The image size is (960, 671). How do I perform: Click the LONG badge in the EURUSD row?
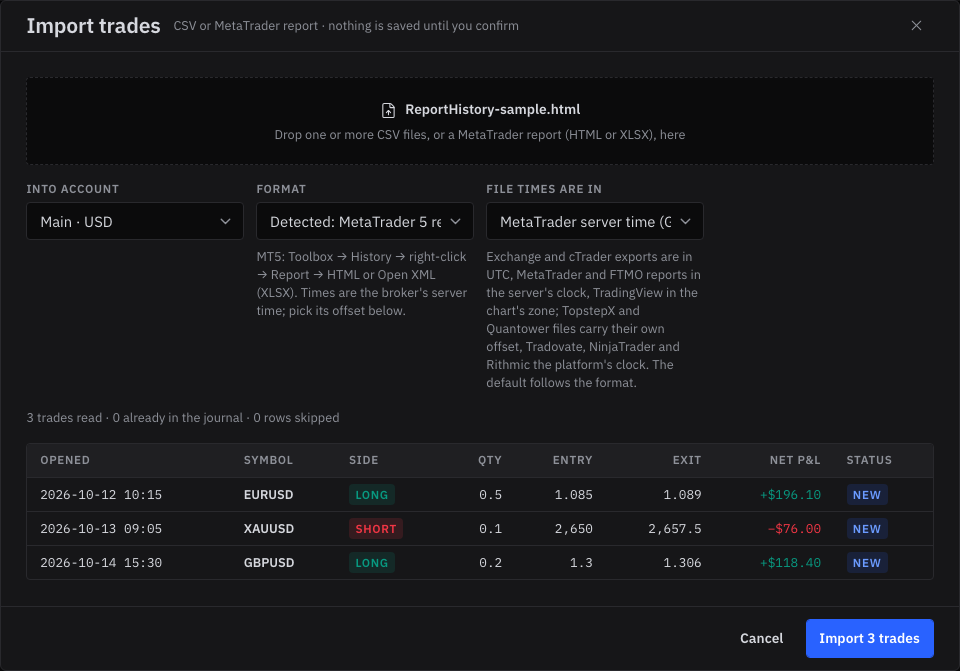coord(372,495)
